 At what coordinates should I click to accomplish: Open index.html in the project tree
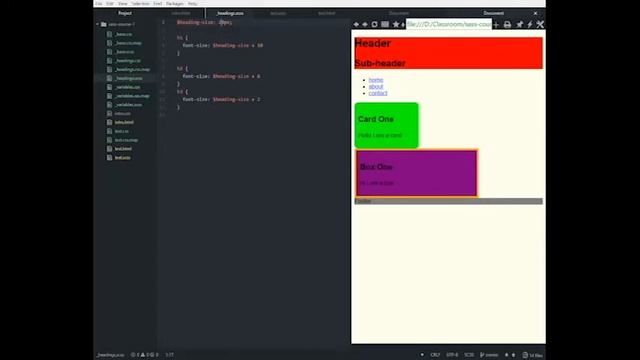coord(124,122)
